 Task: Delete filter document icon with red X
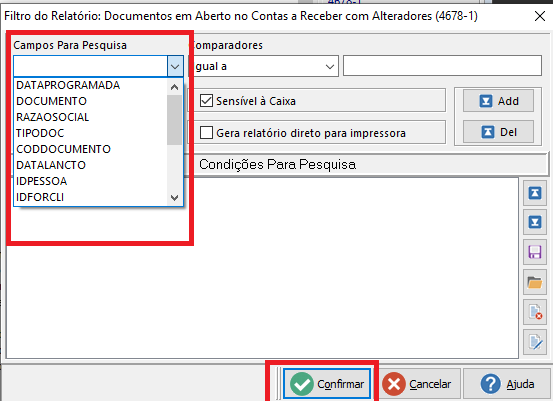pyautogui.click(x=535, y=312)
